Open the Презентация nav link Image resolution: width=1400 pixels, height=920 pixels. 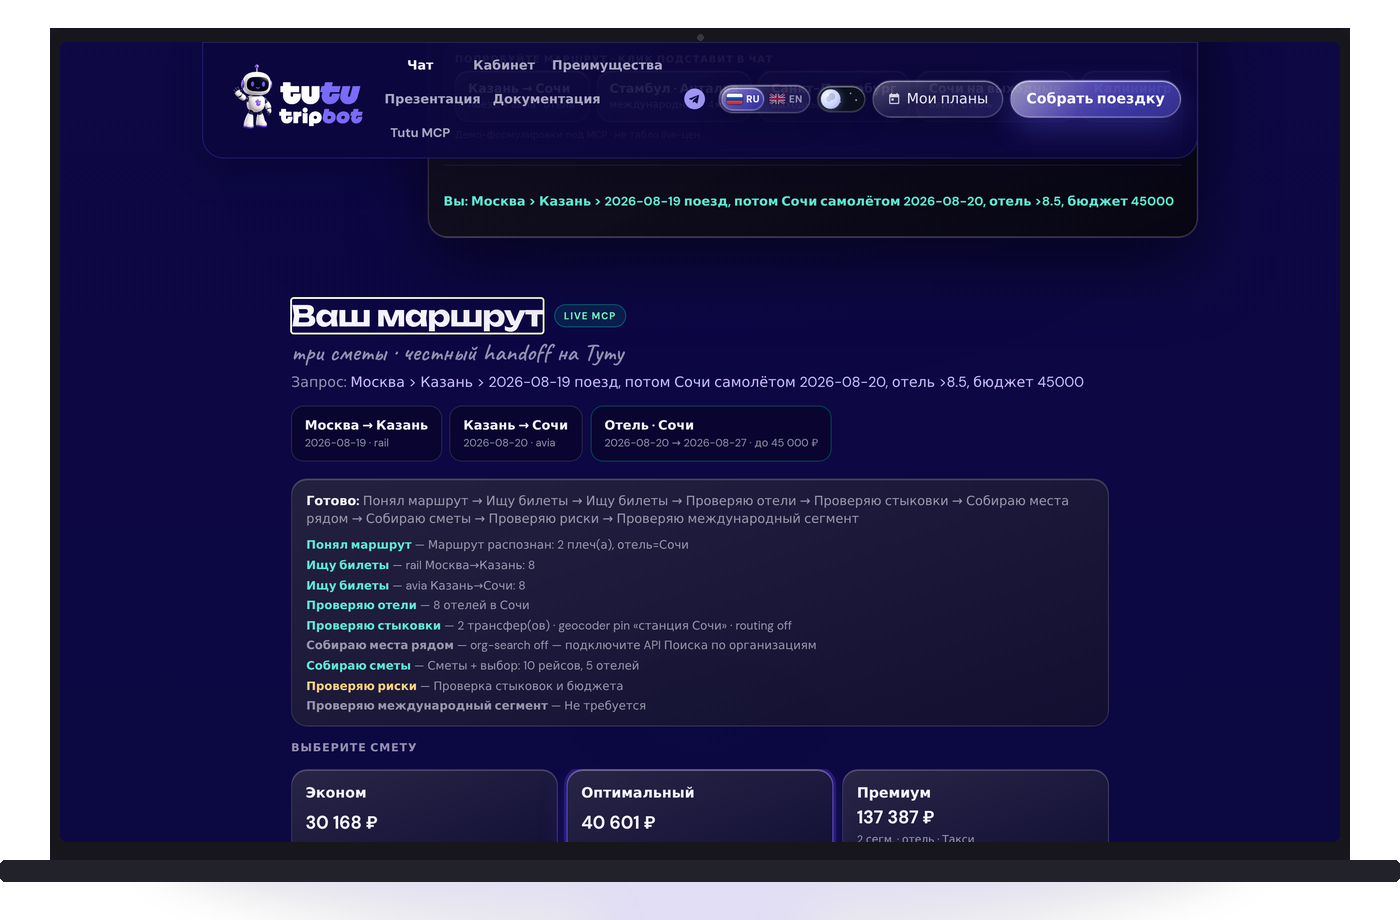click(432, 99)
